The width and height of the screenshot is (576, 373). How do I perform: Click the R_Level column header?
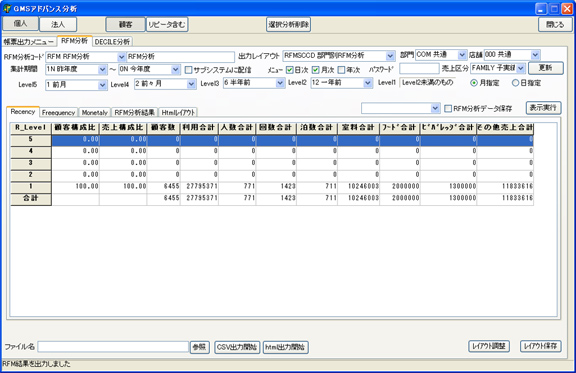[31, 128]
